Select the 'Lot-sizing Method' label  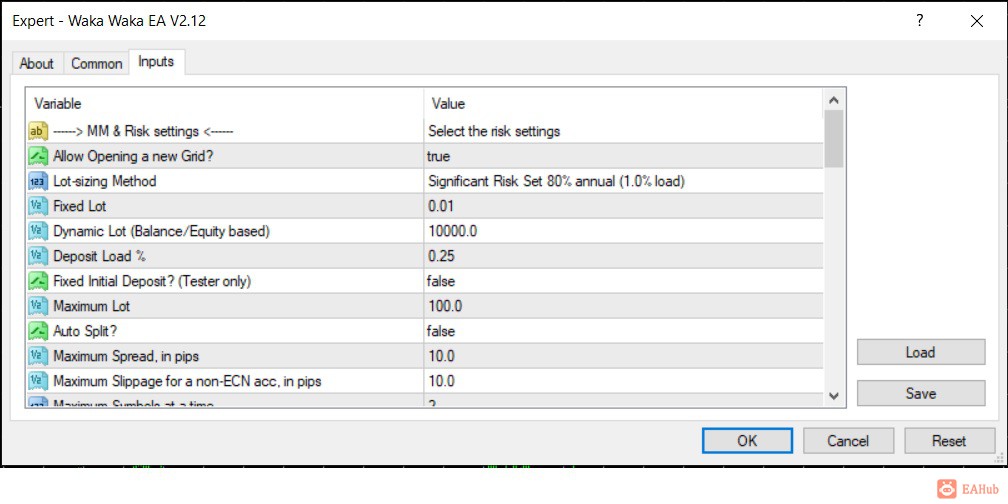pos(105,181)
